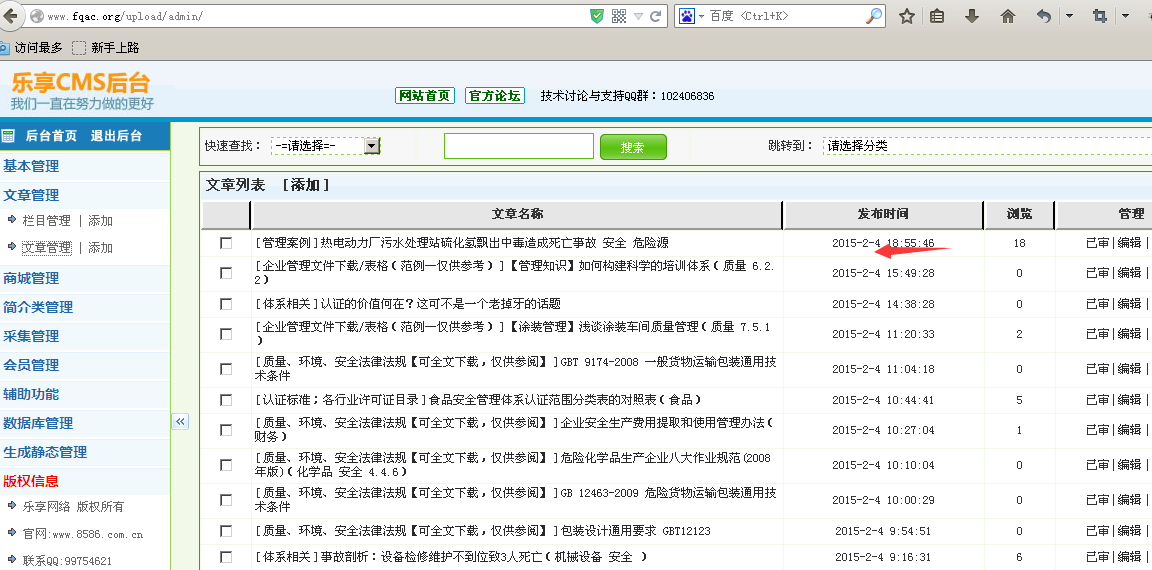Click the 官网:www.8586.com.cn link
This screenshot has width=1152, height=570.
point(82,534)
